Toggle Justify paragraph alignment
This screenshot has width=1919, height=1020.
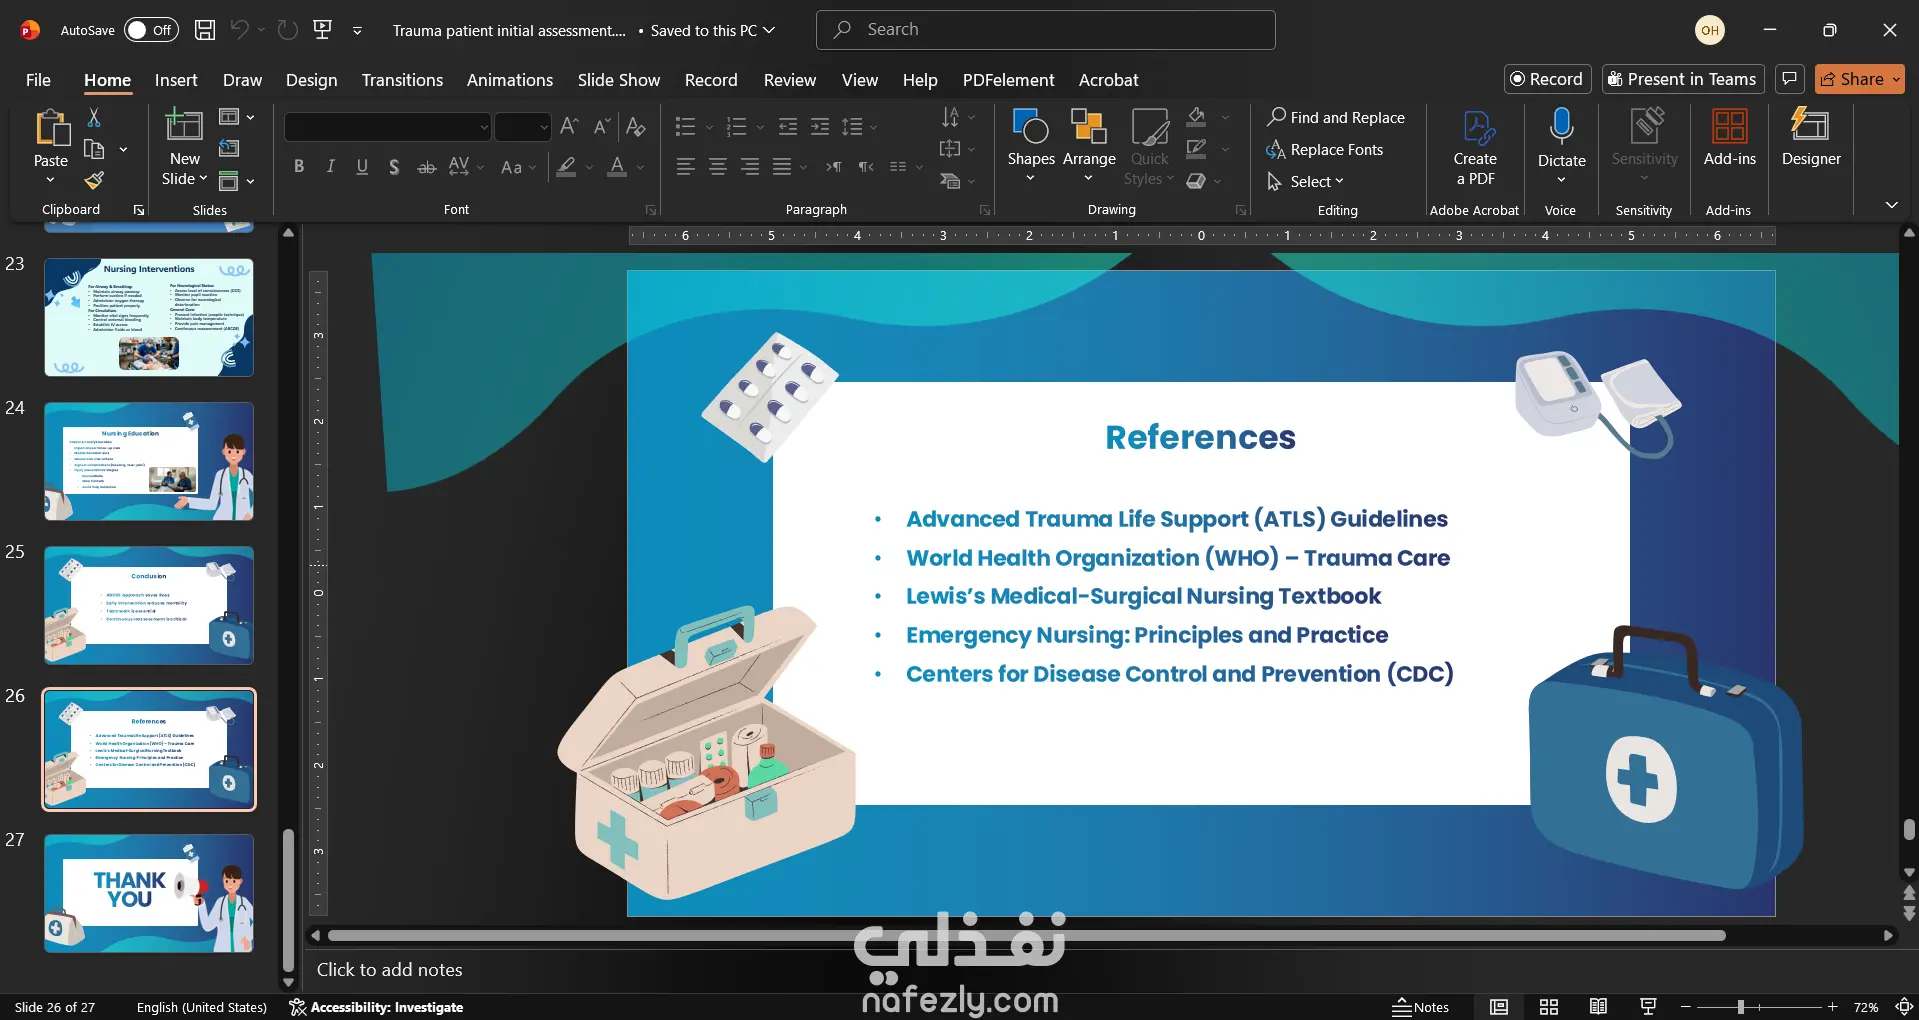tap(782, 167)
